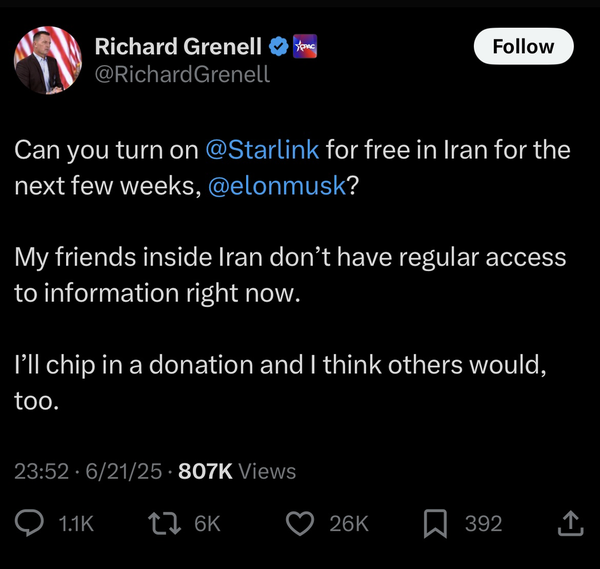Open the 1.1K replies count
The image size is (600, 569).
(x=76, y=523)
